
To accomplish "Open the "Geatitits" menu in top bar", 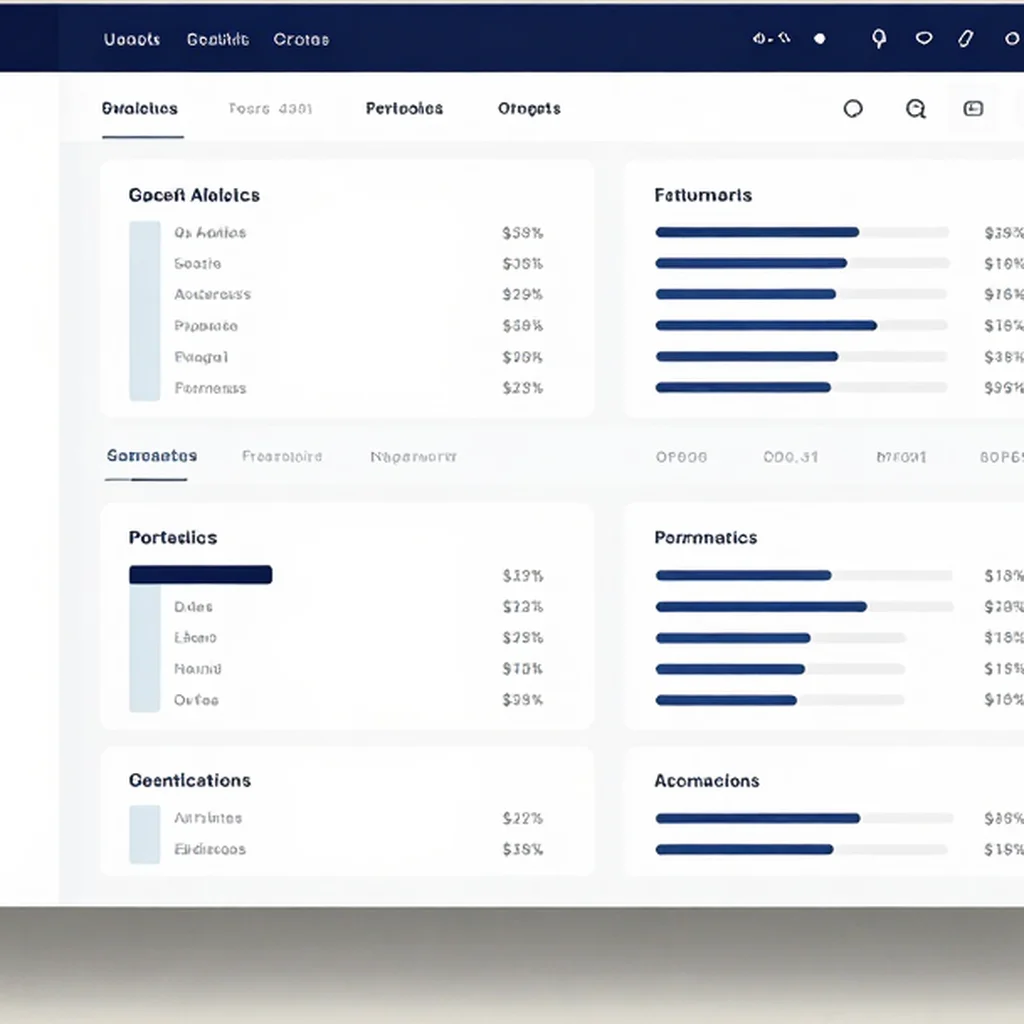I will [x=217, y=40].
